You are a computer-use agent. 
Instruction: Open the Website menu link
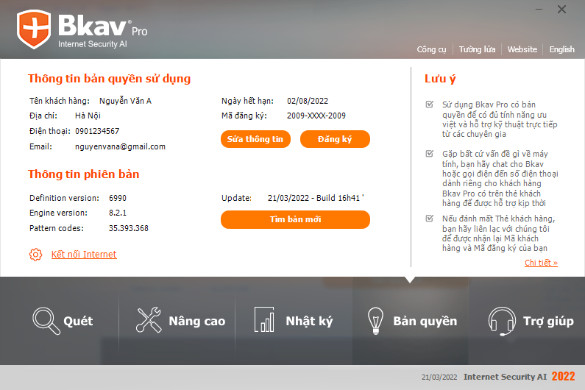[x=522, y=49]
